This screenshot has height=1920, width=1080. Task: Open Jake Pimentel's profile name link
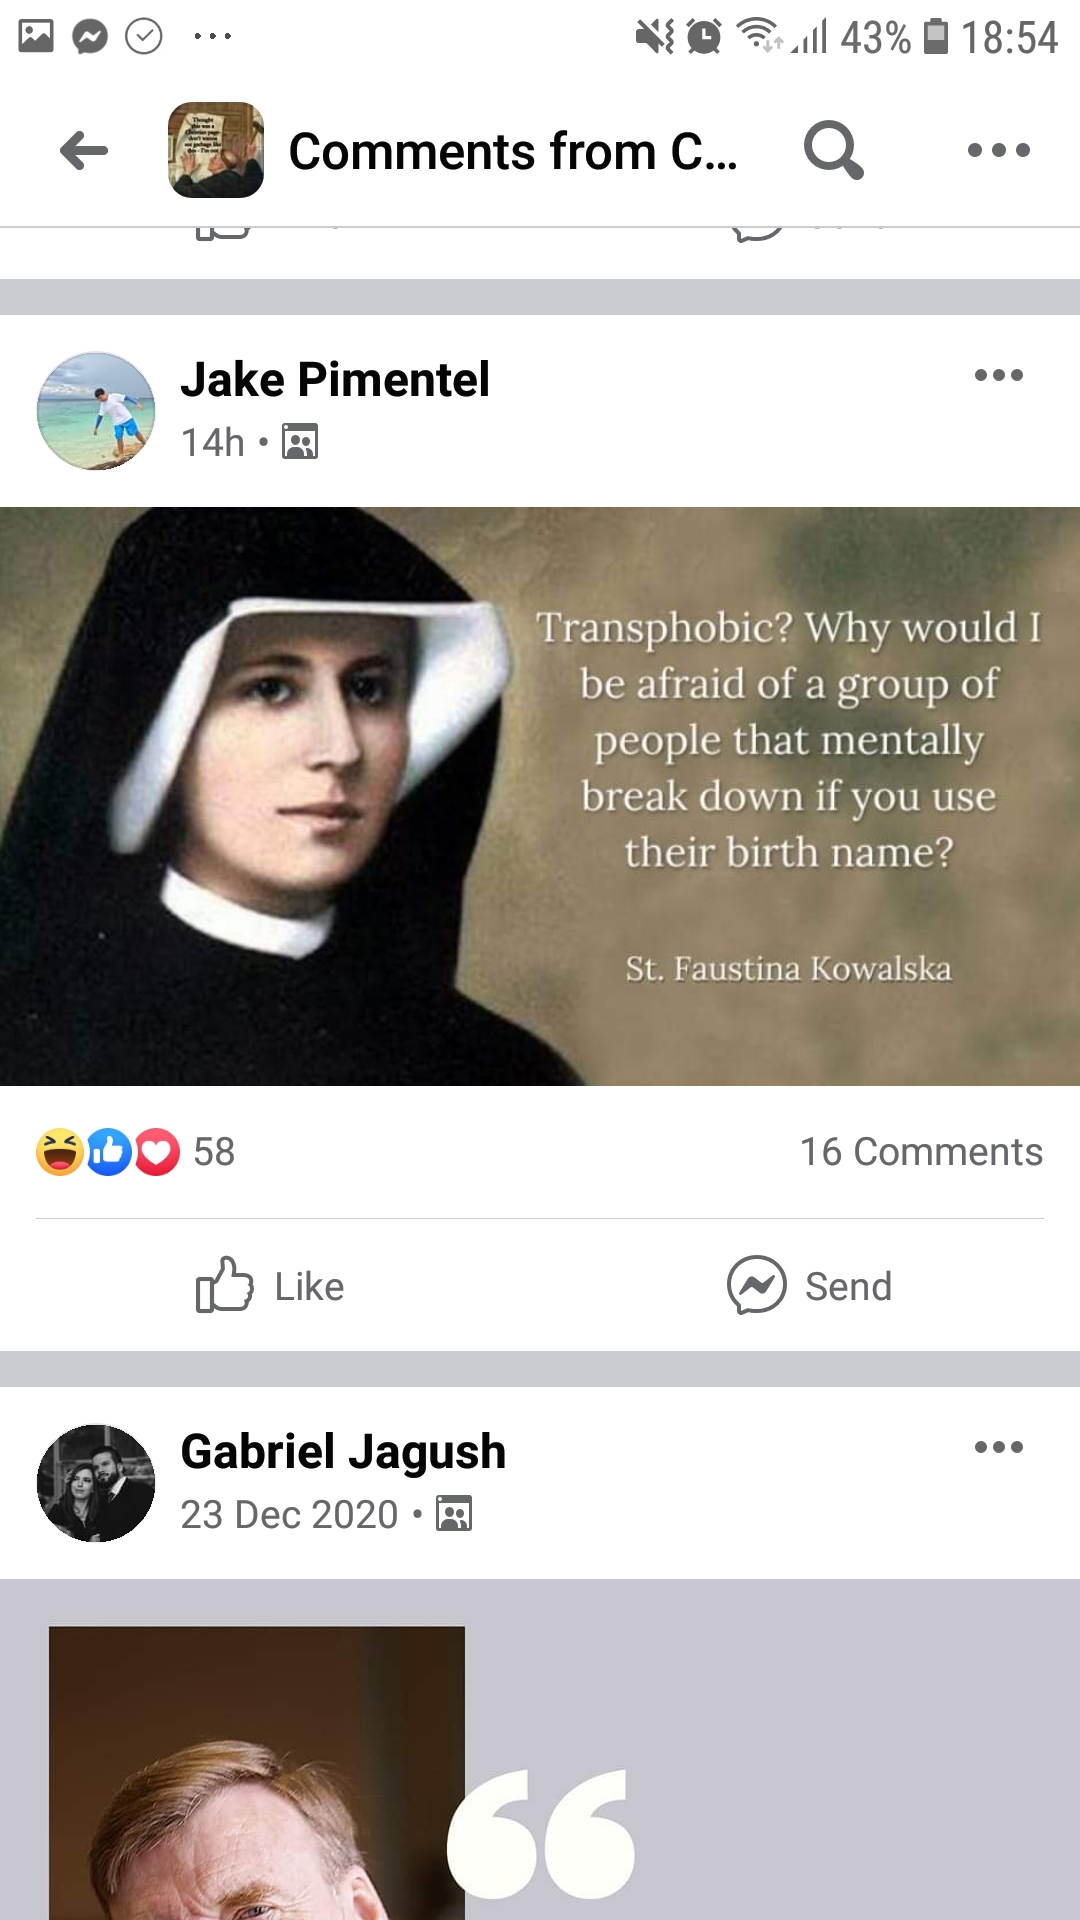click(335, 380)
